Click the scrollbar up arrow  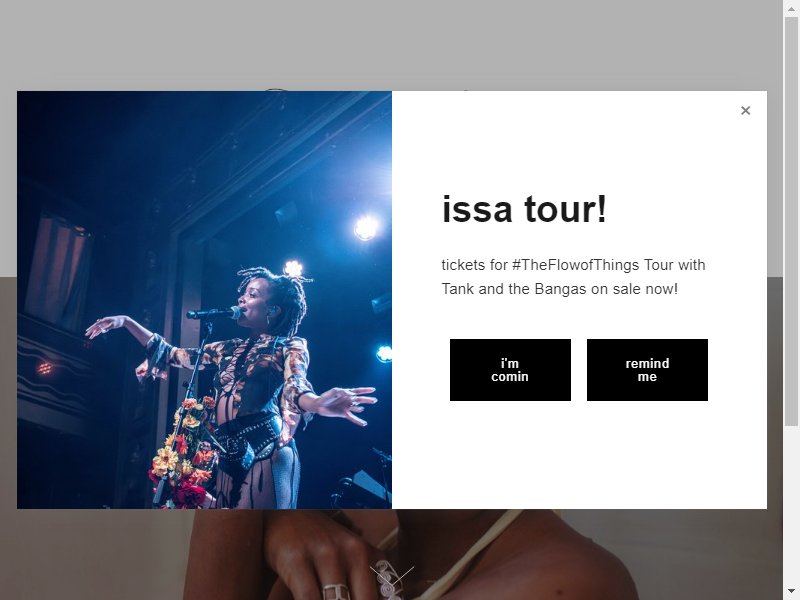click(791, 7)
